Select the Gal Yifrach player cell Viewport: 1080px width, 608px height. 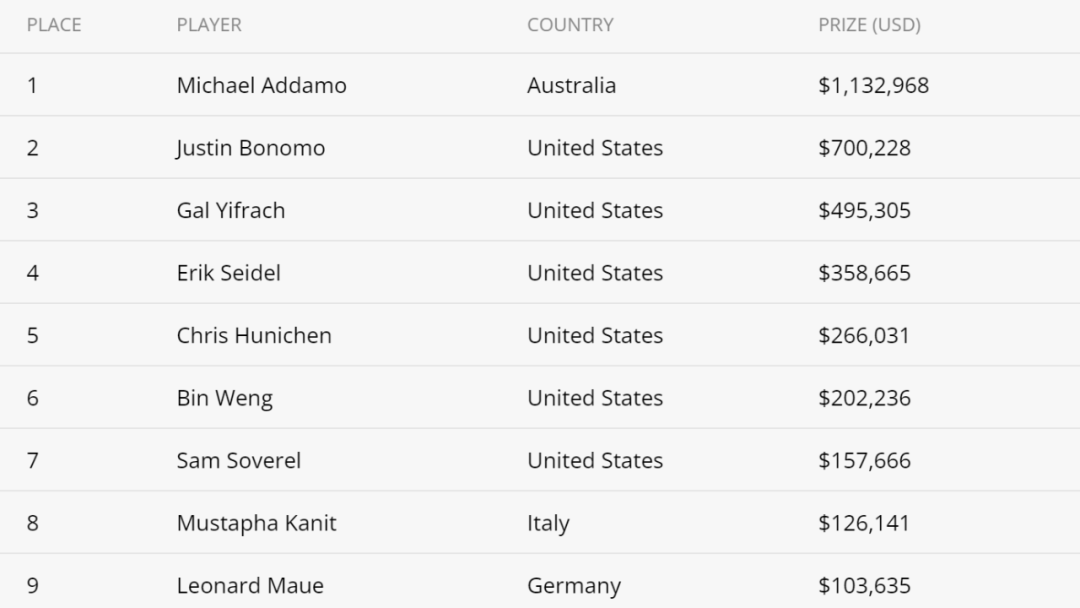click(230, 211)
